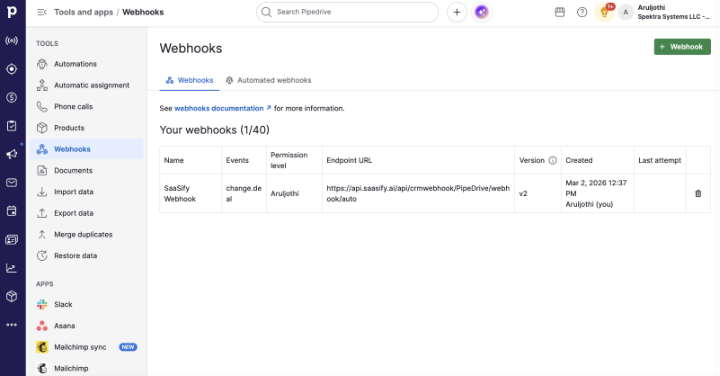The height and width of the screenshot is (376, 720).
Task: Open Products cube icon in left rail
Action: tap(12, 296)
